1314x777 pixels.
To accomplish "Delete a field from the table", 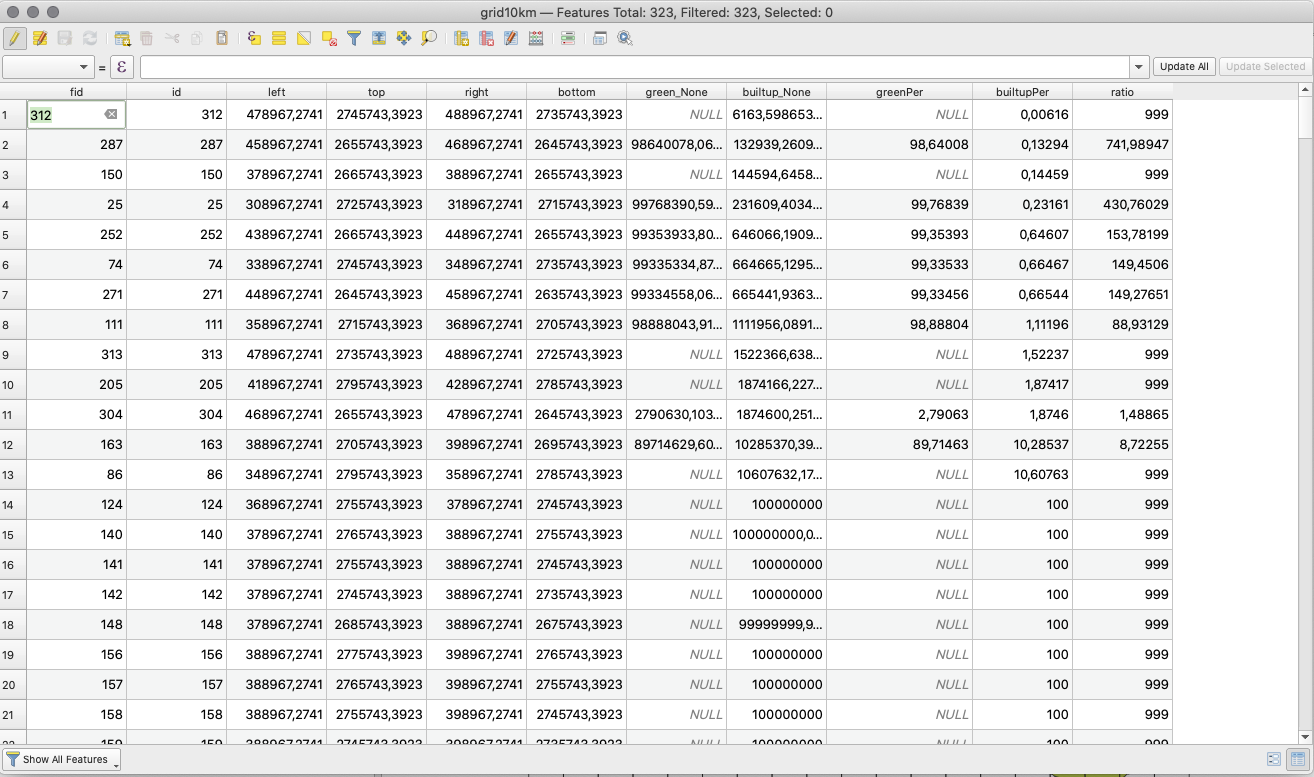I will point(486,38).
